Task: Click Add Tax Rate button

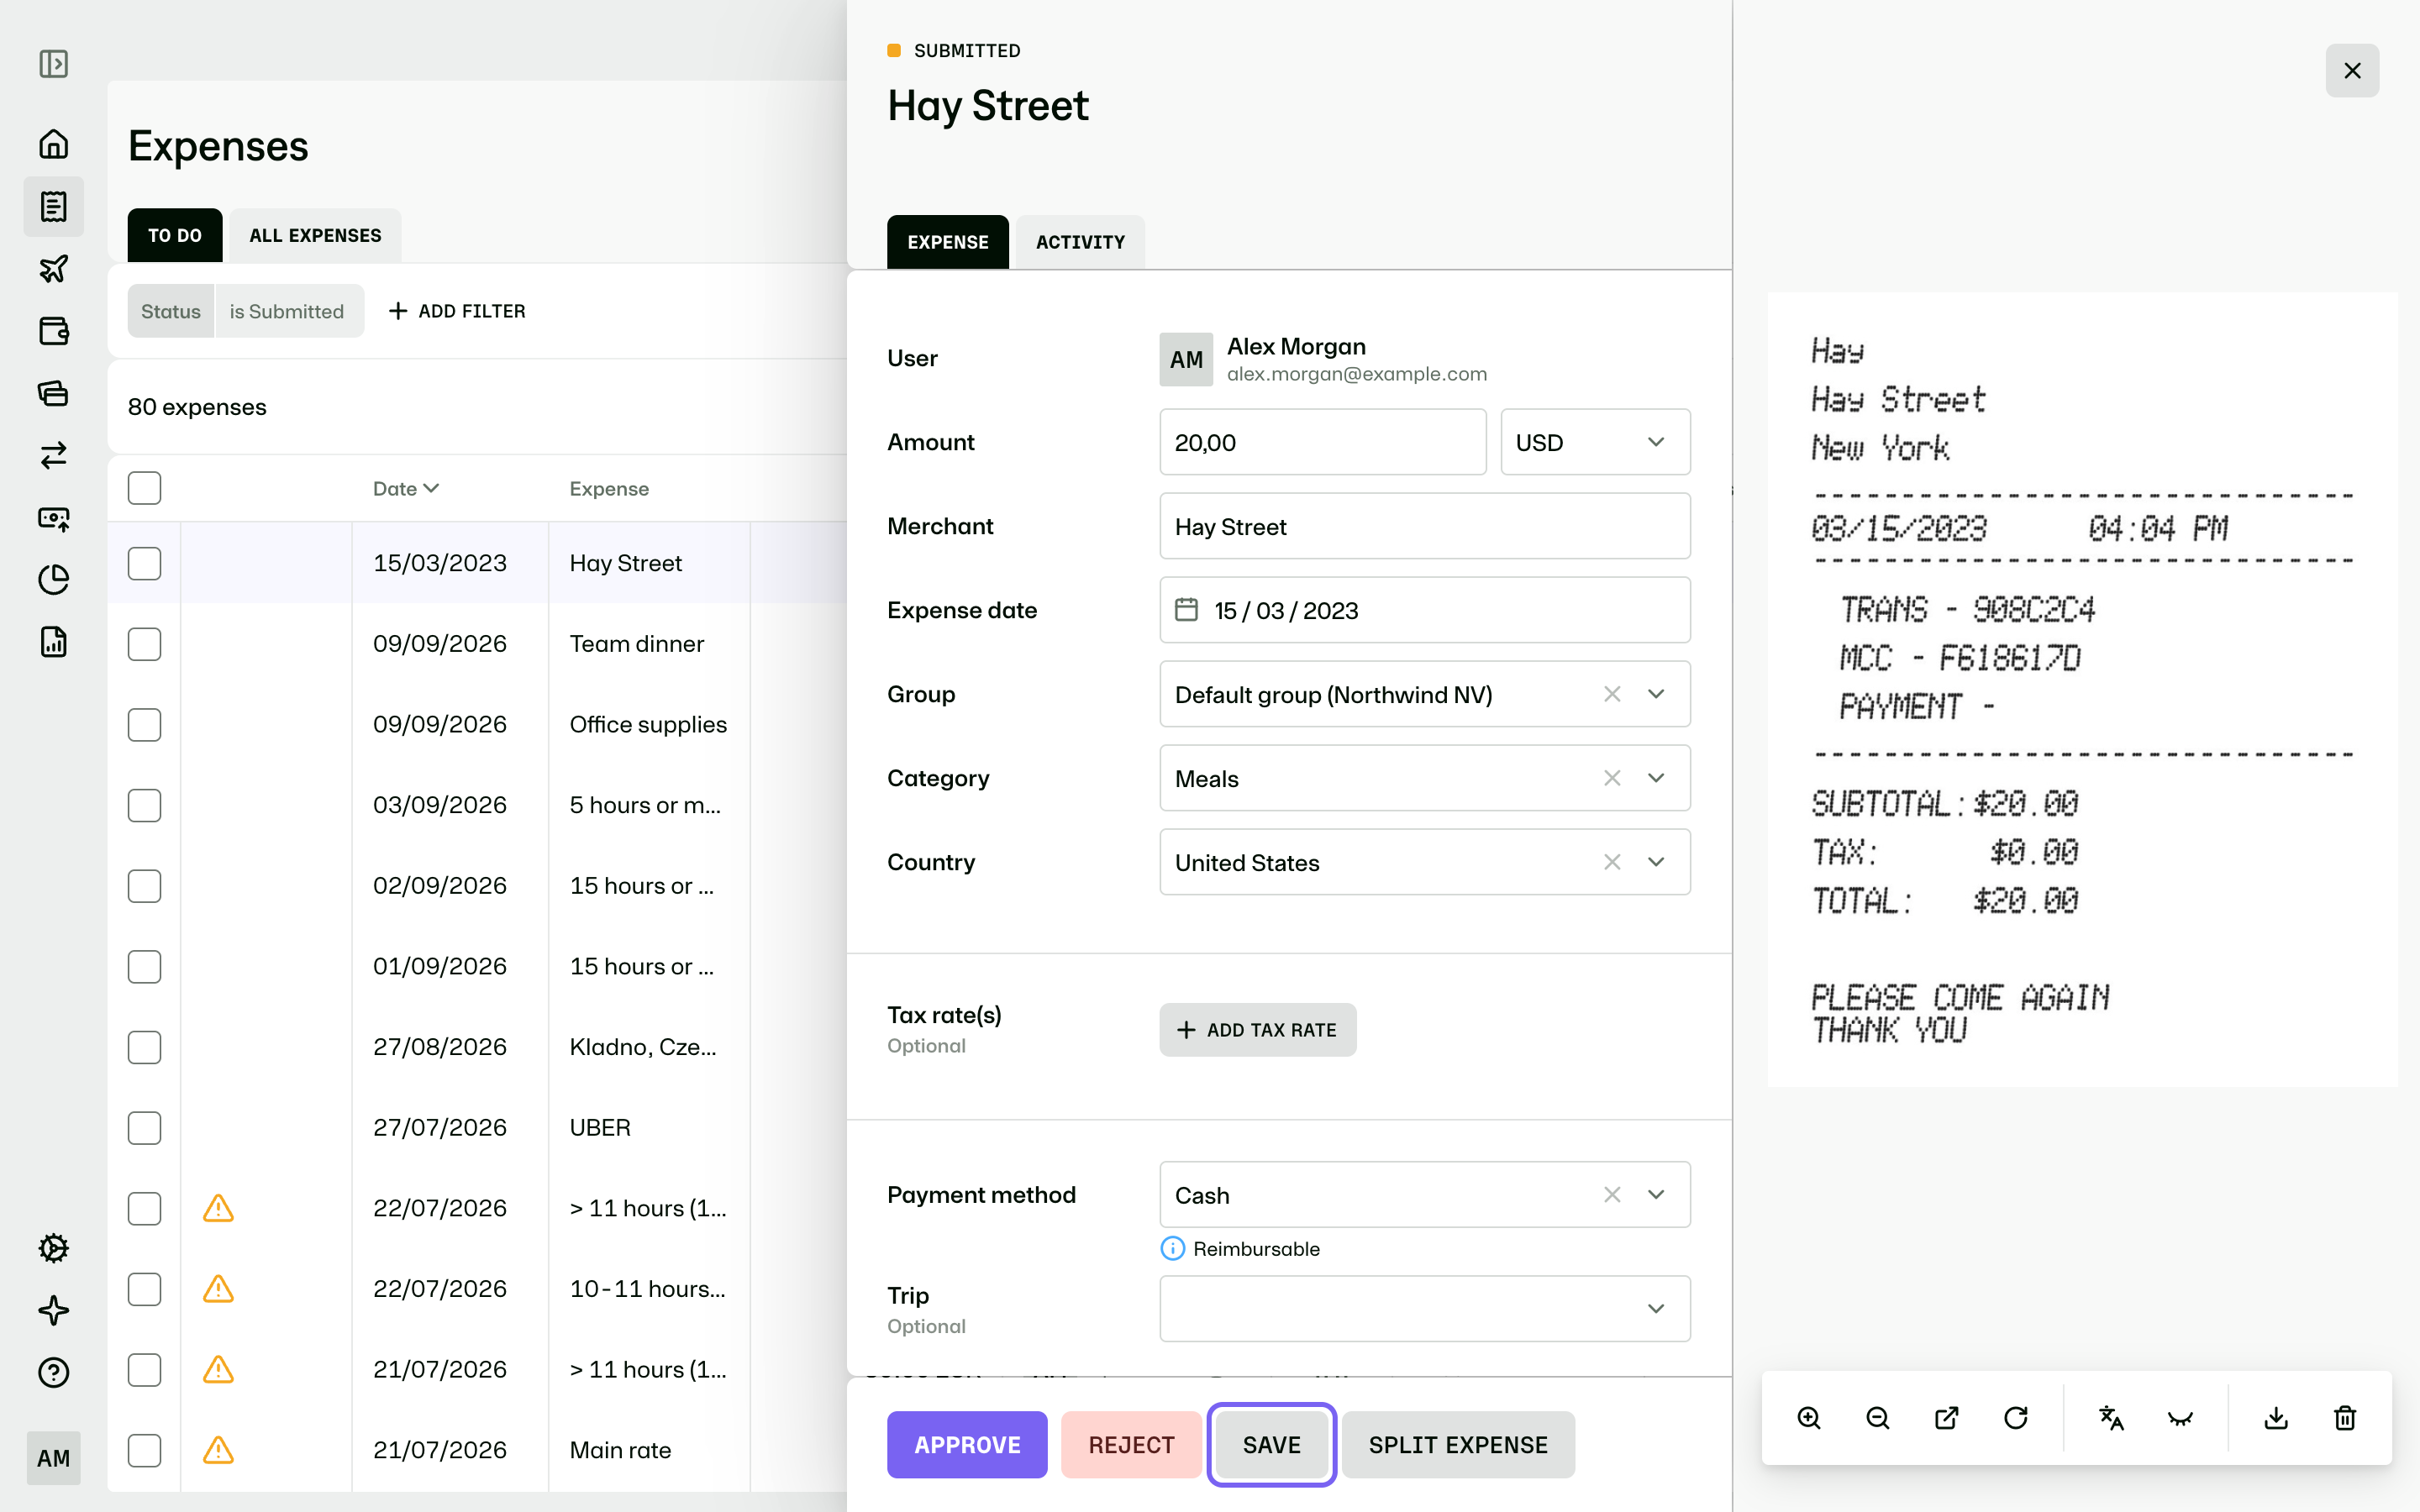Action: click(x=1258, y=1030)
